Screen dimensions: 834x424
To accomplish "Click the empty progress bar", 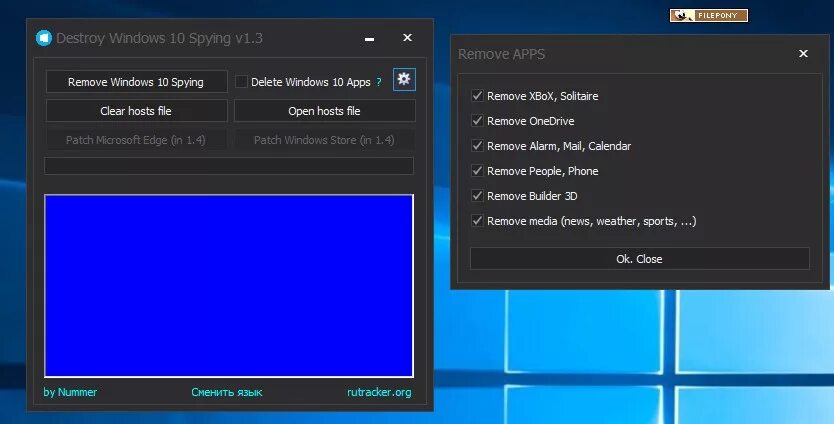I will point(229,165).
